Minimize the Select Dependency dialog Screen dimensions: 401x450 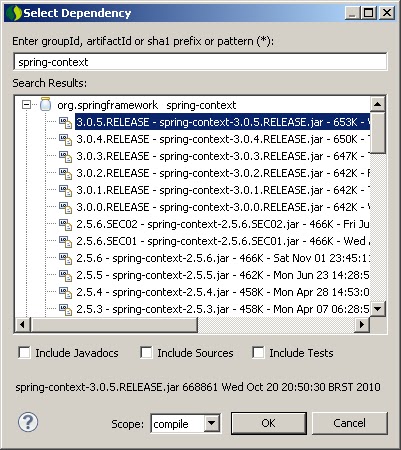tap(353, 13)
